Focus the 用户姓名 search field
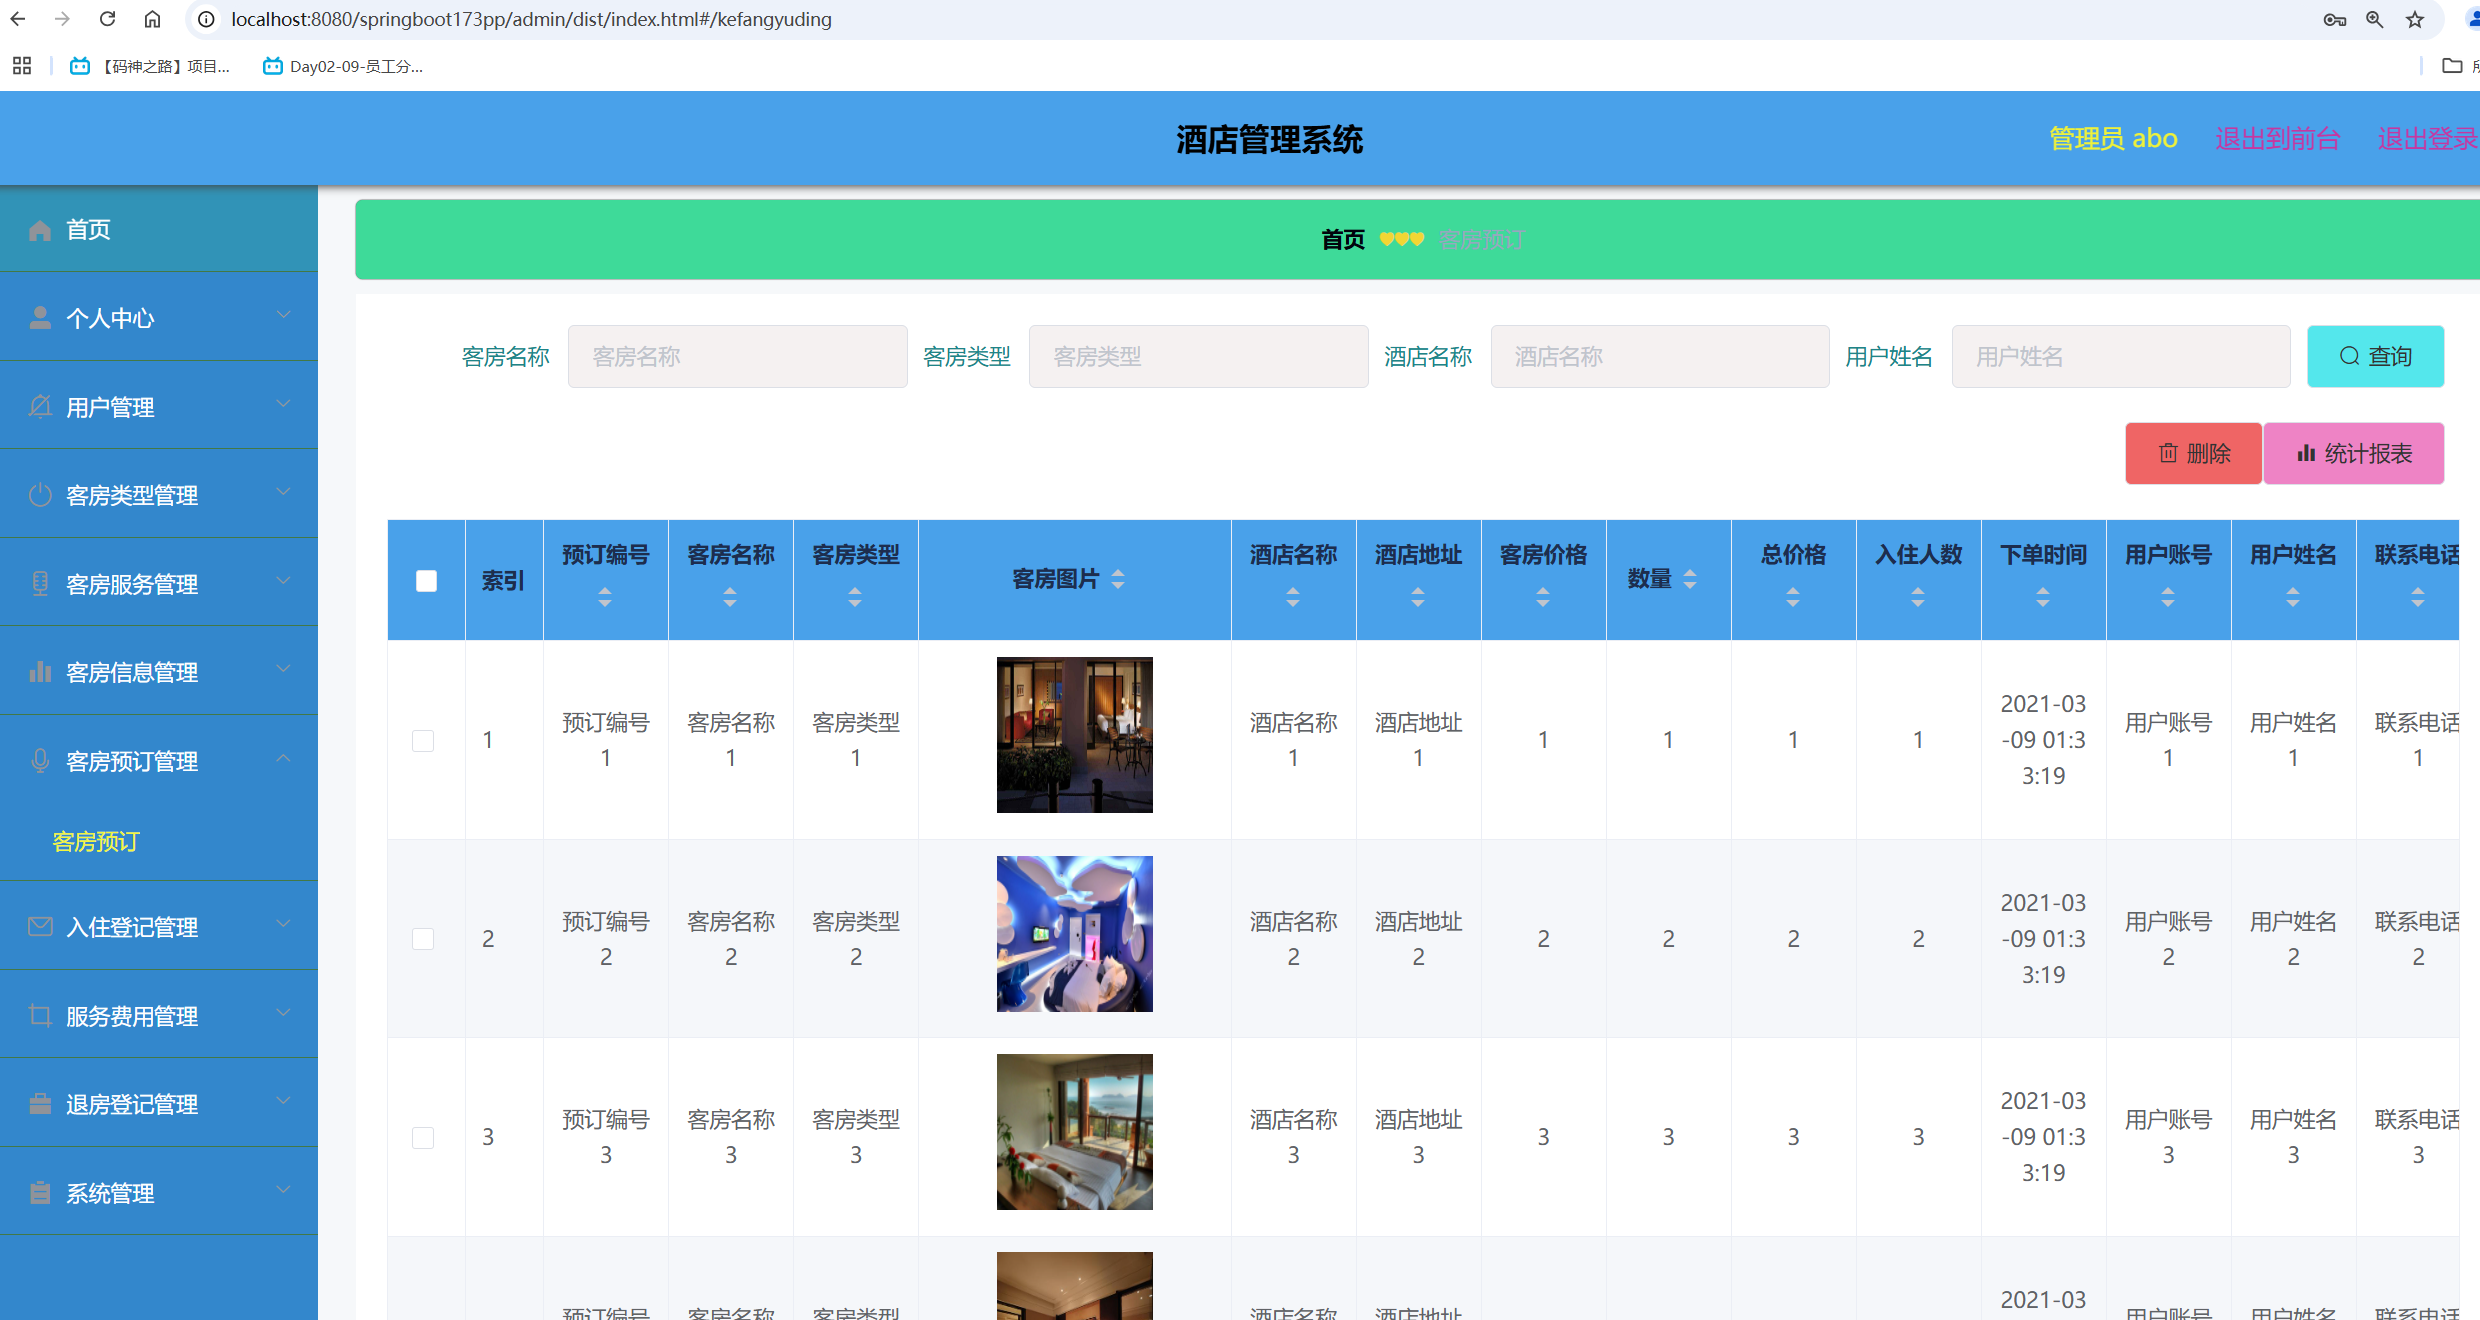The width and height of the screenshot is (2480, 1320). [2121, 356]
